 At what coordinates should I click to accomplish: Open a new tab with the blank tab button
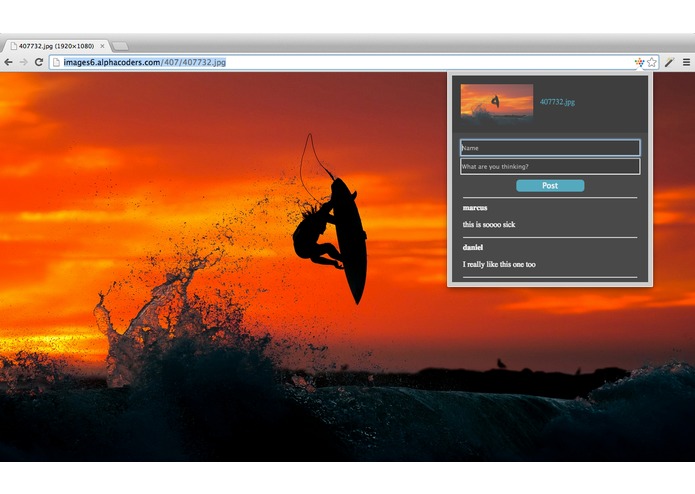point(120,46)
